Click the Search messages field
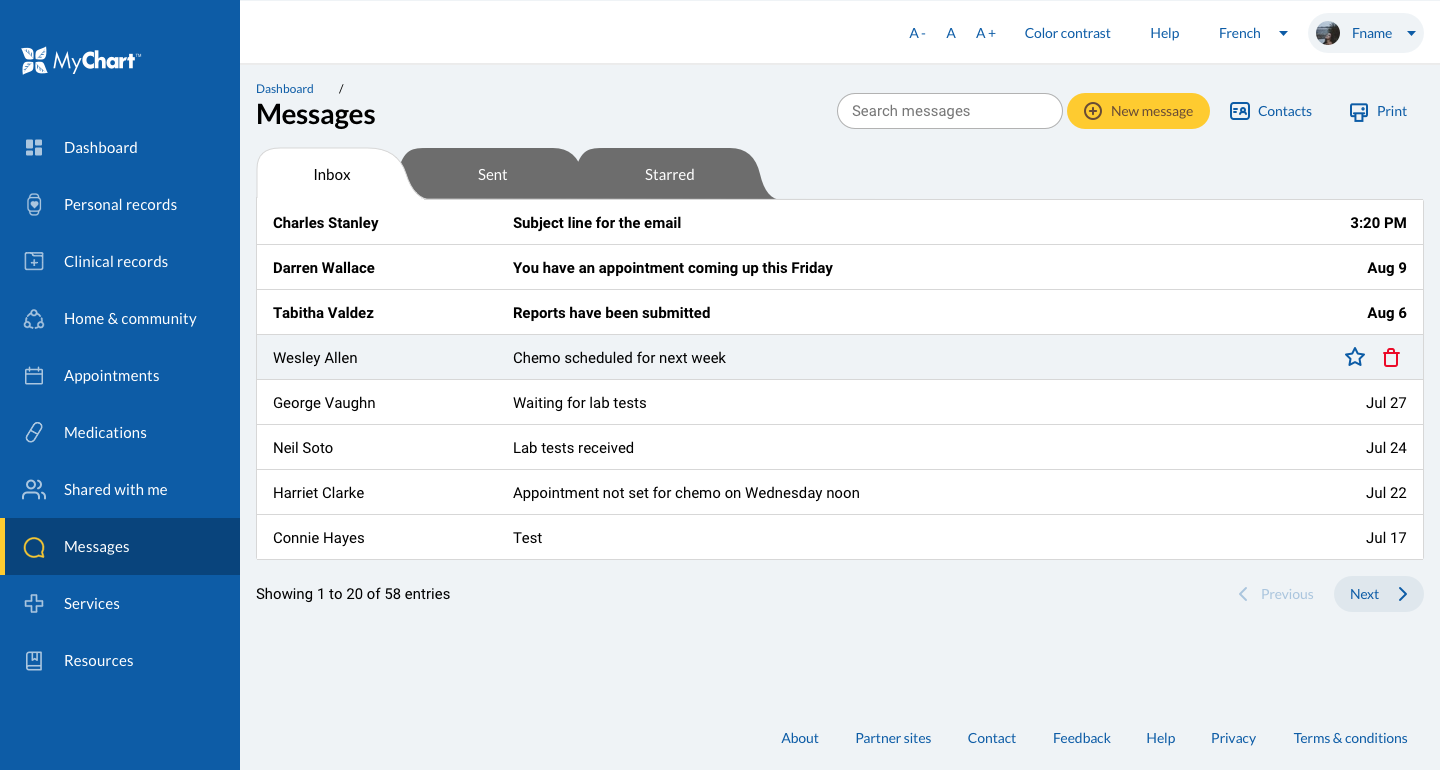This screenshot has width=1440, height=770. pos(949,111)
